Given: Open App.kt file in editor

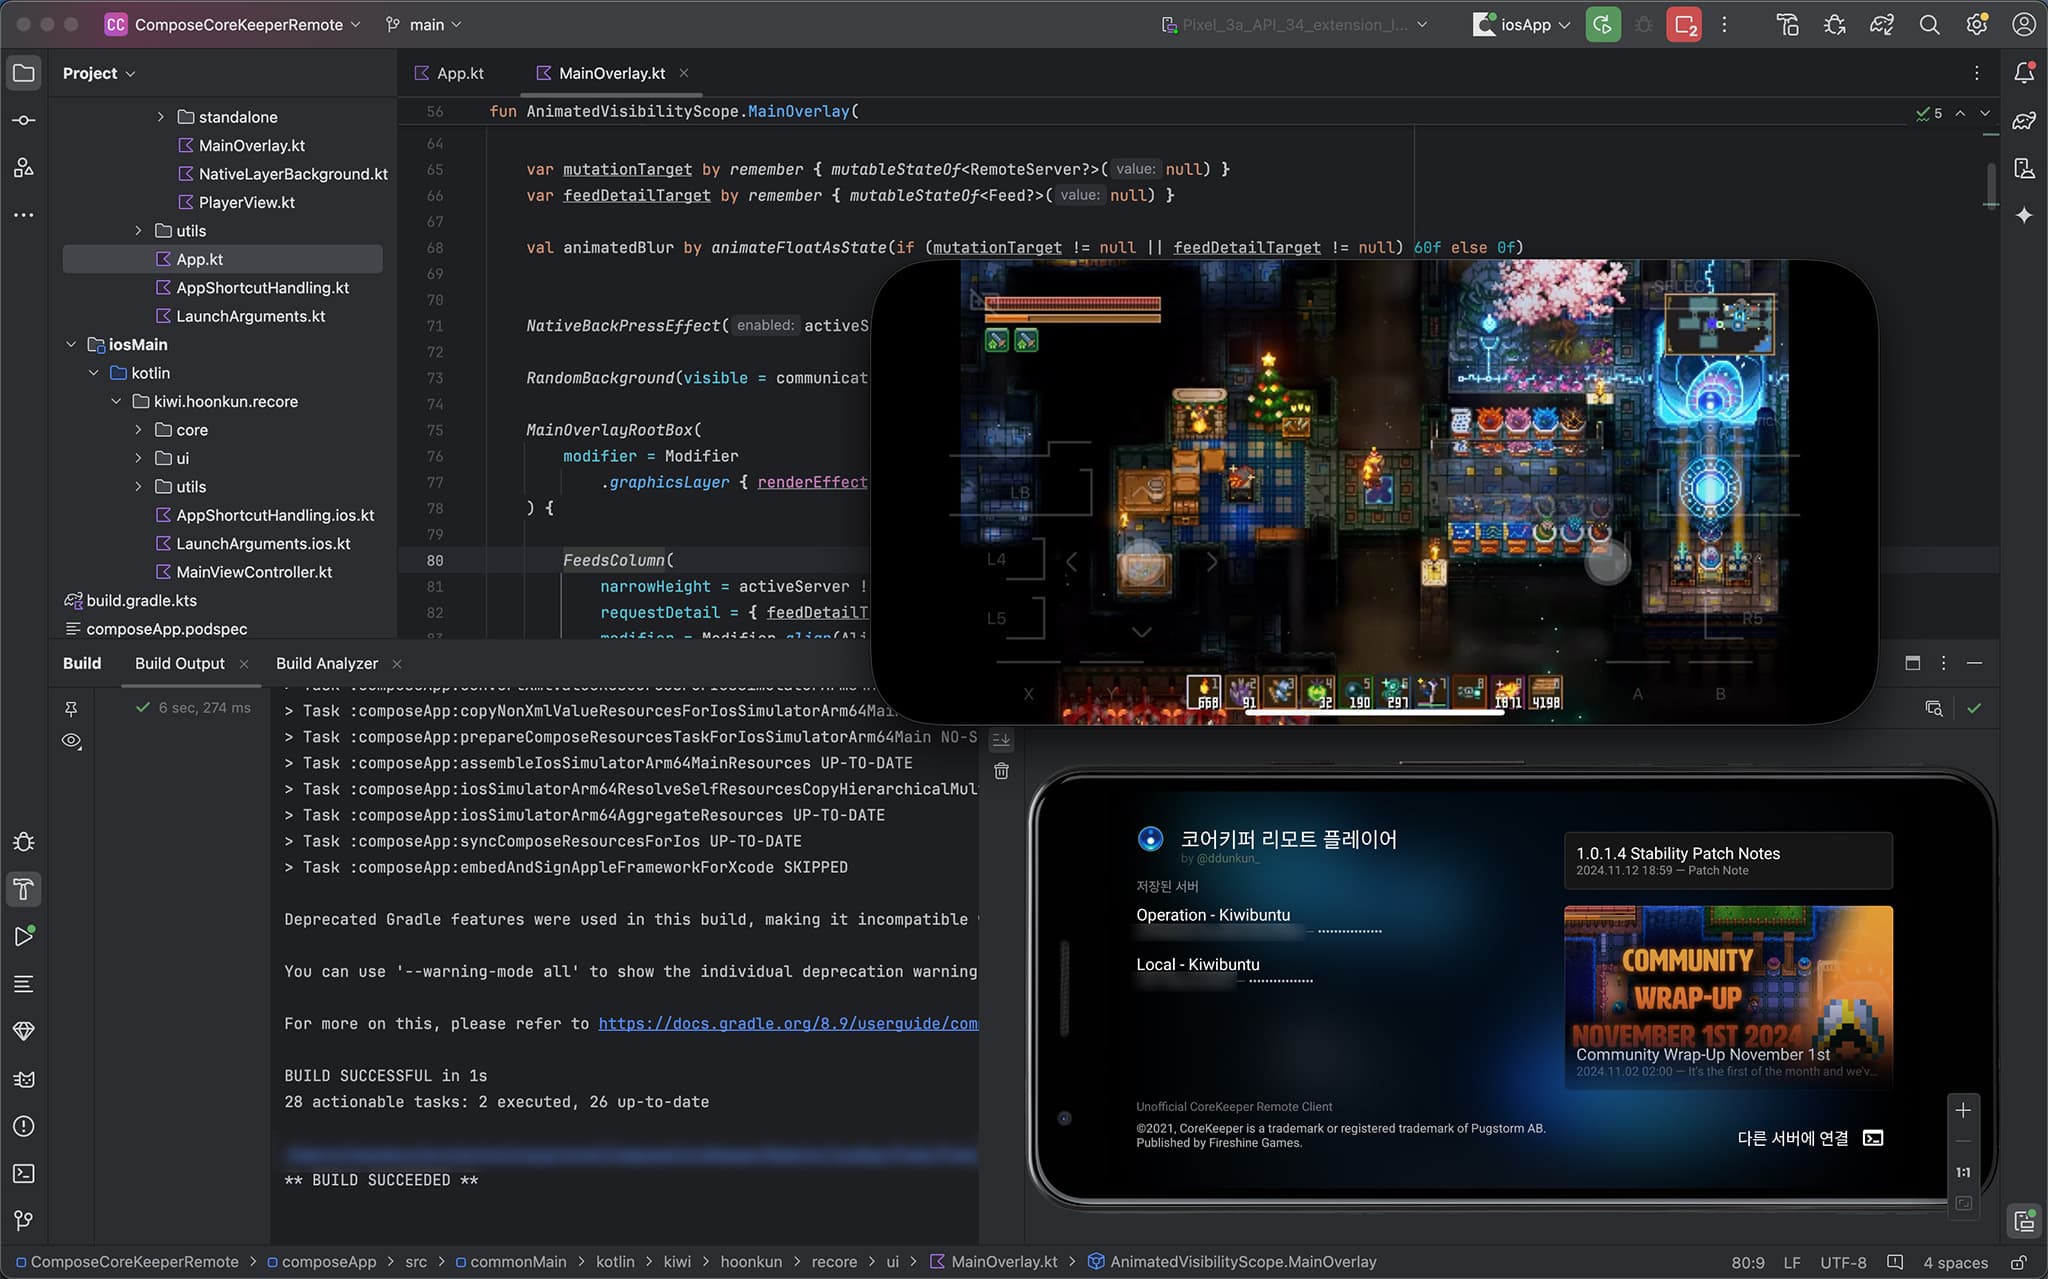Looking at the screenshot, I should point(199,258).
